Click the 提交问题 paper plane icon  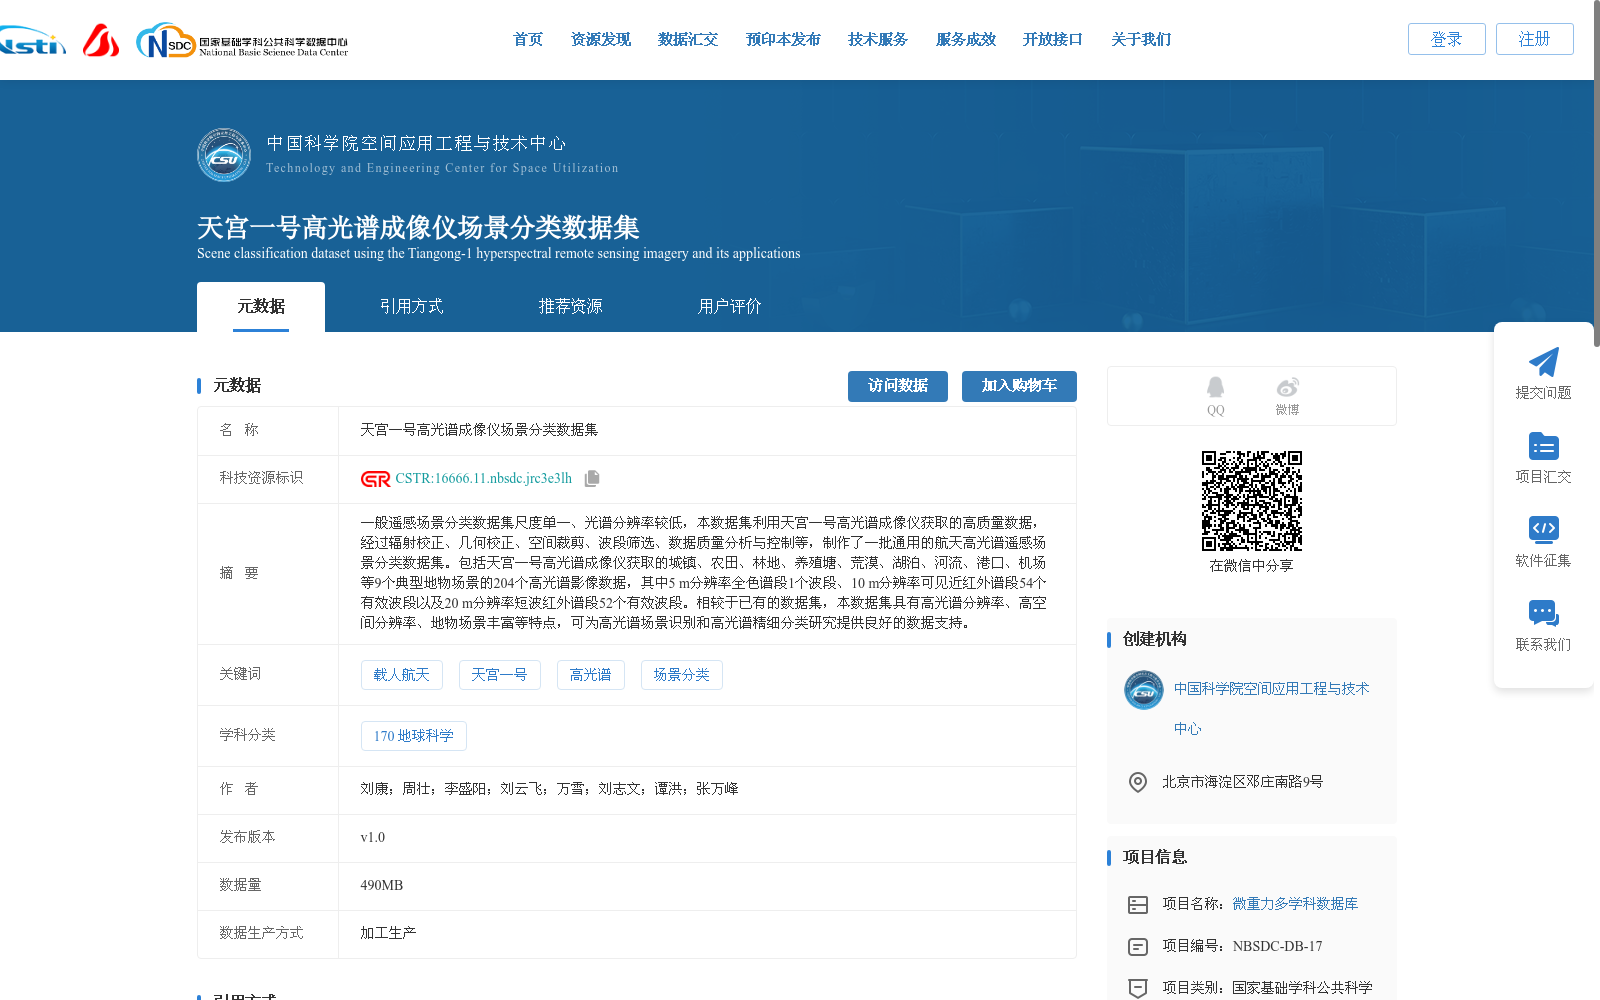point(1543,362)
